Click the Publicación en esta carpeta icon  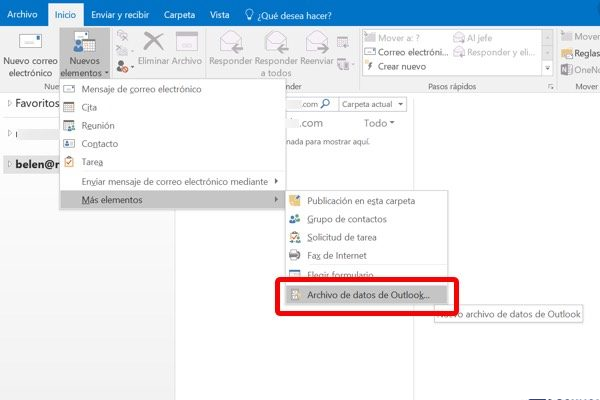coord(295,200)
